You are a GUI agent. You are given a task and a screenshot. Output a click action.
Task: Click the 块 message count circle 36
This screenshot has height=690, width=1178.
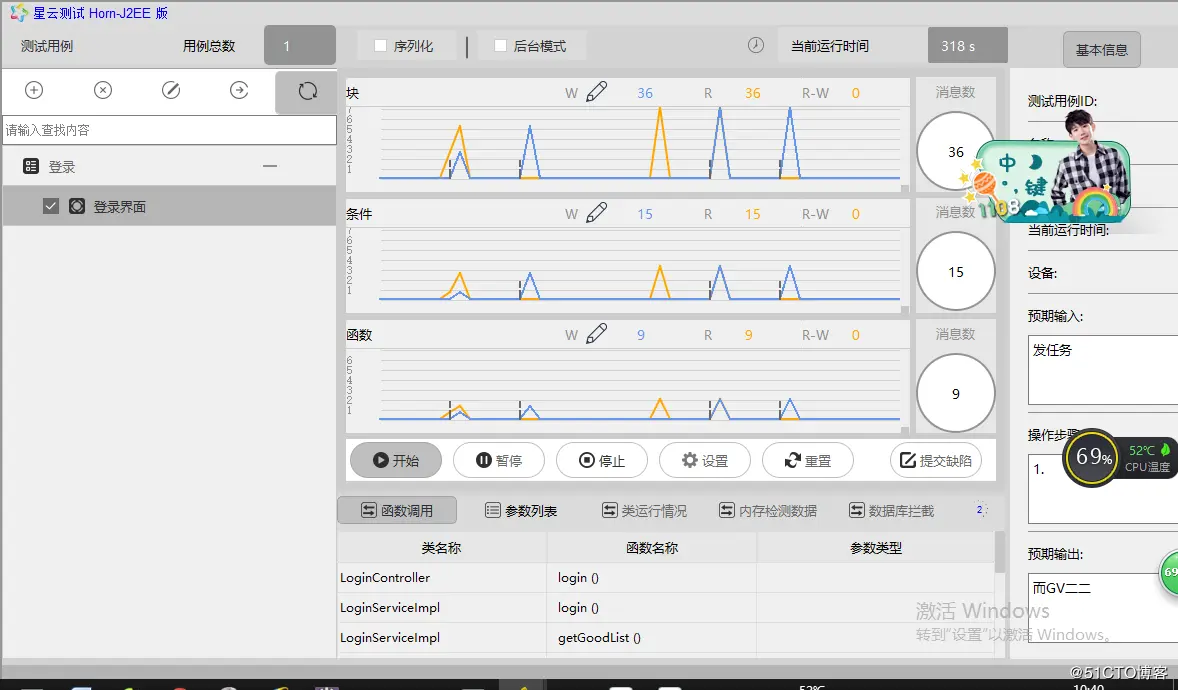pyautogui.click(x=956, y=151)
